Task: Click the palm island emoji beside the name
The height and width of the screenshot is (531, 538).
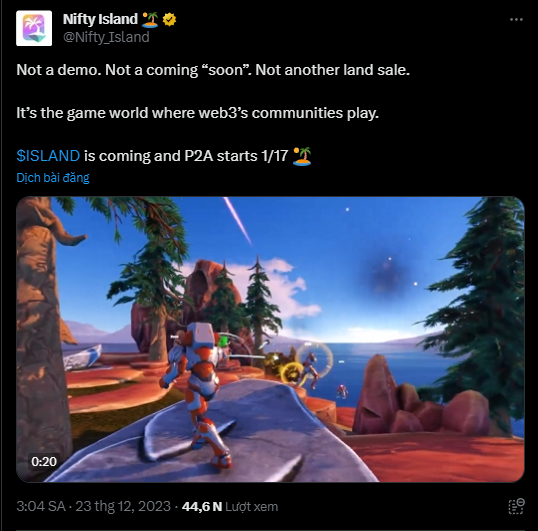Action: [150, 20]
